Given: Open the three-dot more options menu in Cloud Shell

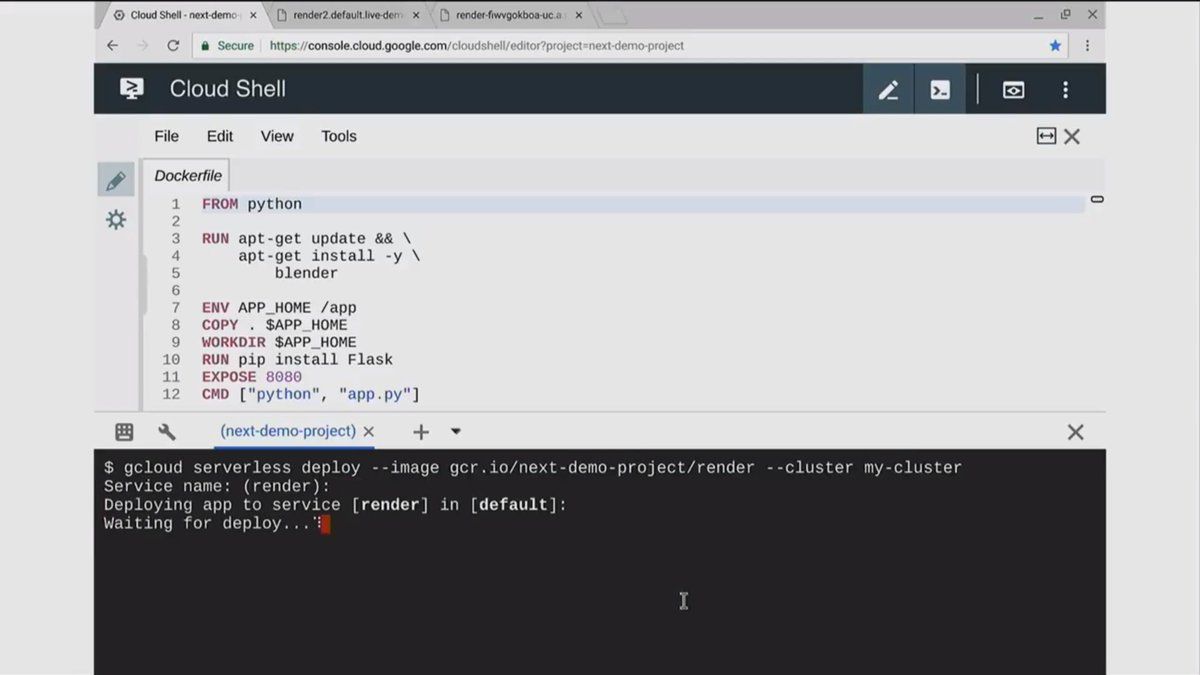Looking at the screenshot, I should pyautogui.click(x=1065, y=90).
